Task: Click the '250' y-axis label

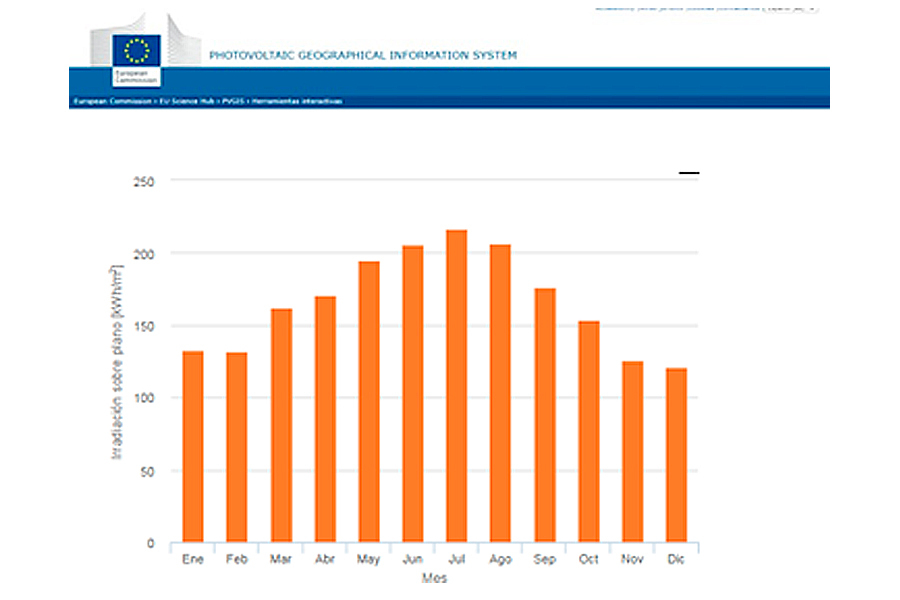Action: [144, 181]
